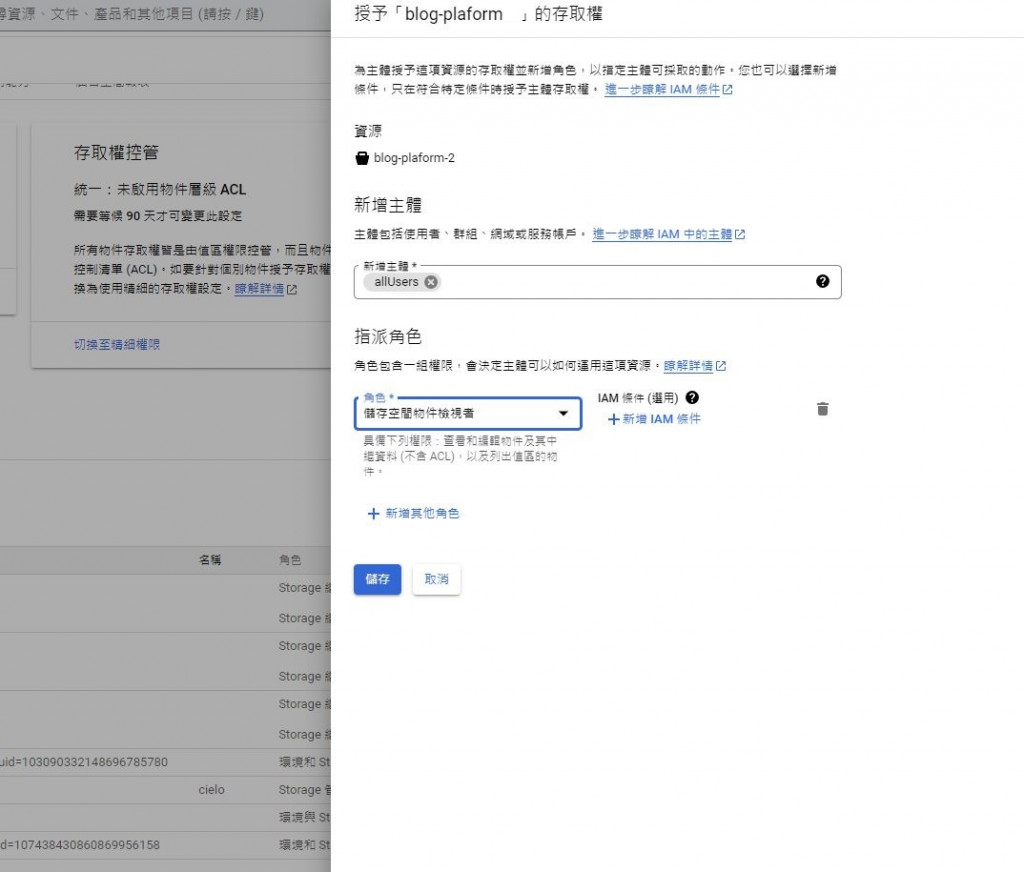
Task: Open 瞭解詳情 link in 存取權控管 card
Action: tap(265, 289)
